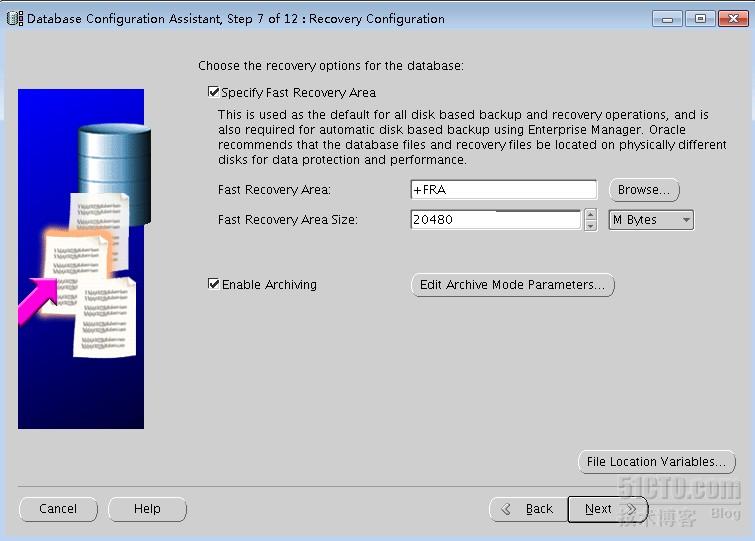Image resolution: width=755 pixels, height=541 pixels.
Task: Click the Database Configuration Assistant title icon
Action: click(x=14, y=19)
